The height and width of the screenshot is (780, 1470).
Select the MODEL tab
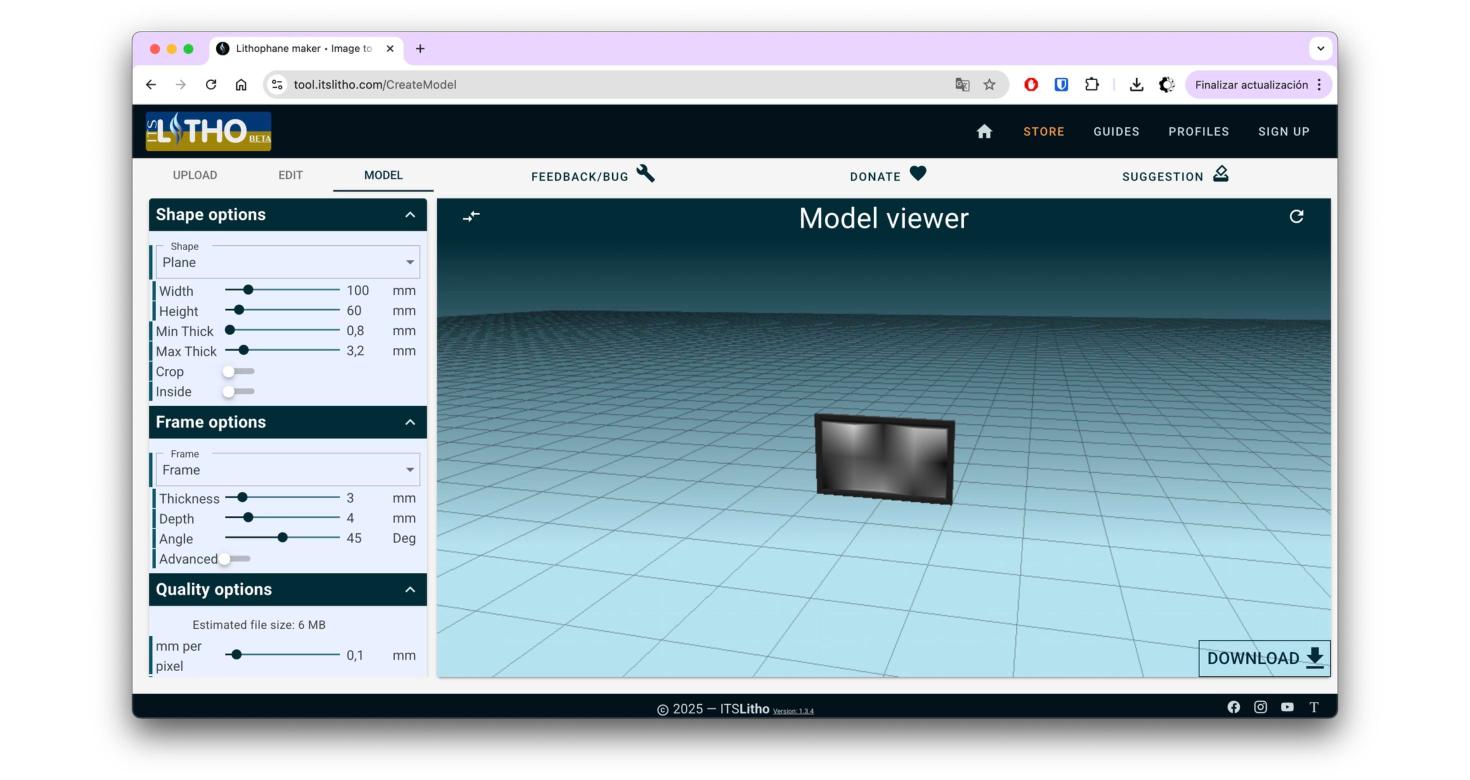pyautogui.click(x=383, y=175)
